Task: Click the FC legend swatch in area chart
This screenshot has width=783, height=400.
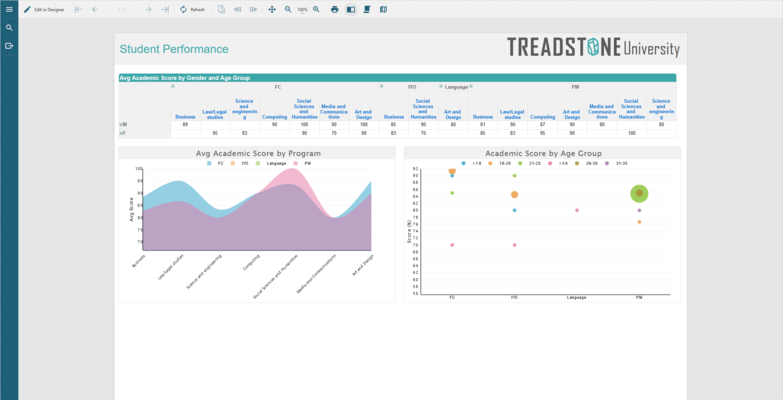Action: [209, 162]
